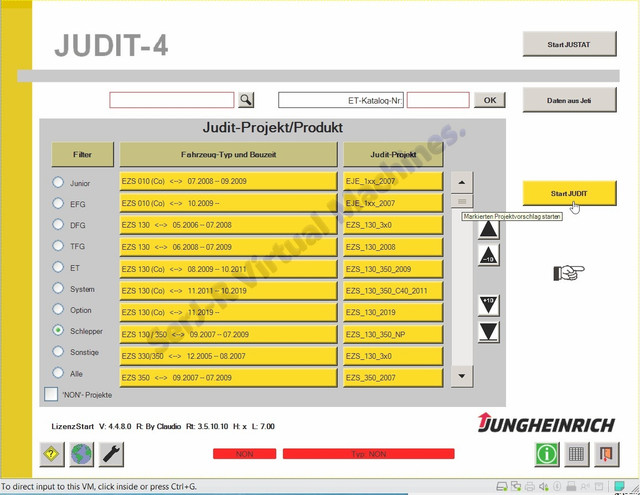
Task: Select the Schlepper filter radio button
Action: coord(58,330)
